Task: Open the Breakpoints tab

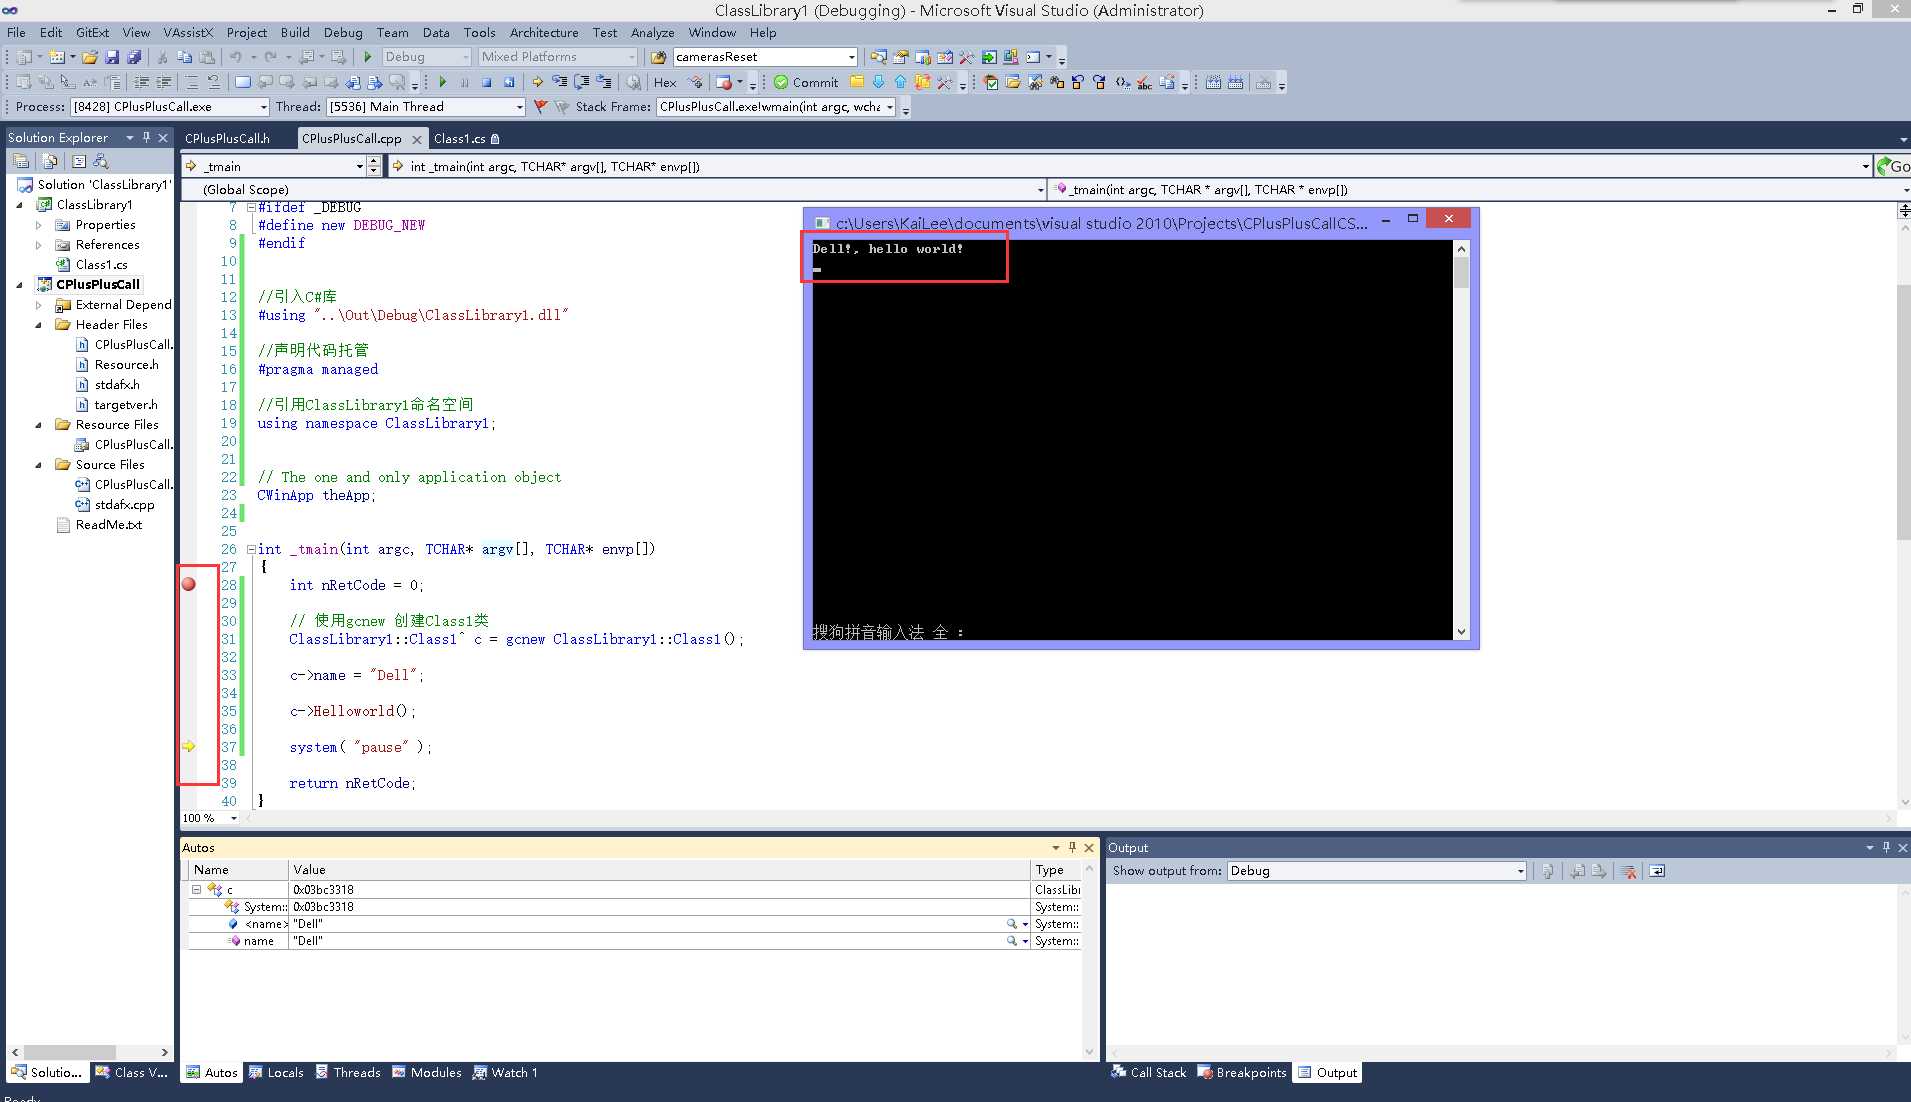Action: pyautogui.click(x=1242, y=1072)
